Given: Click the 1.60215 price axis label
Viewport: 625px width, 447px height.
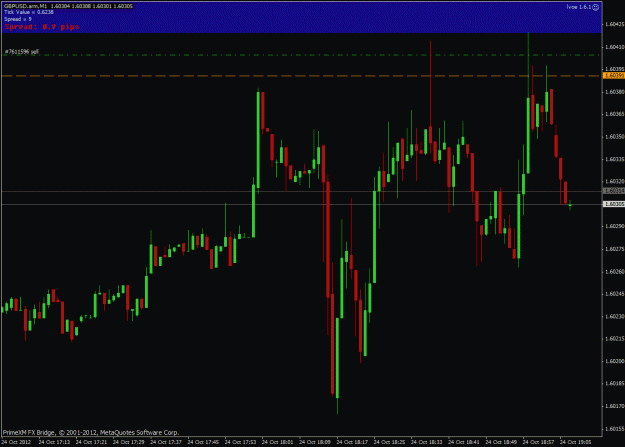Looking at the screenshot, I should point(615,339).
